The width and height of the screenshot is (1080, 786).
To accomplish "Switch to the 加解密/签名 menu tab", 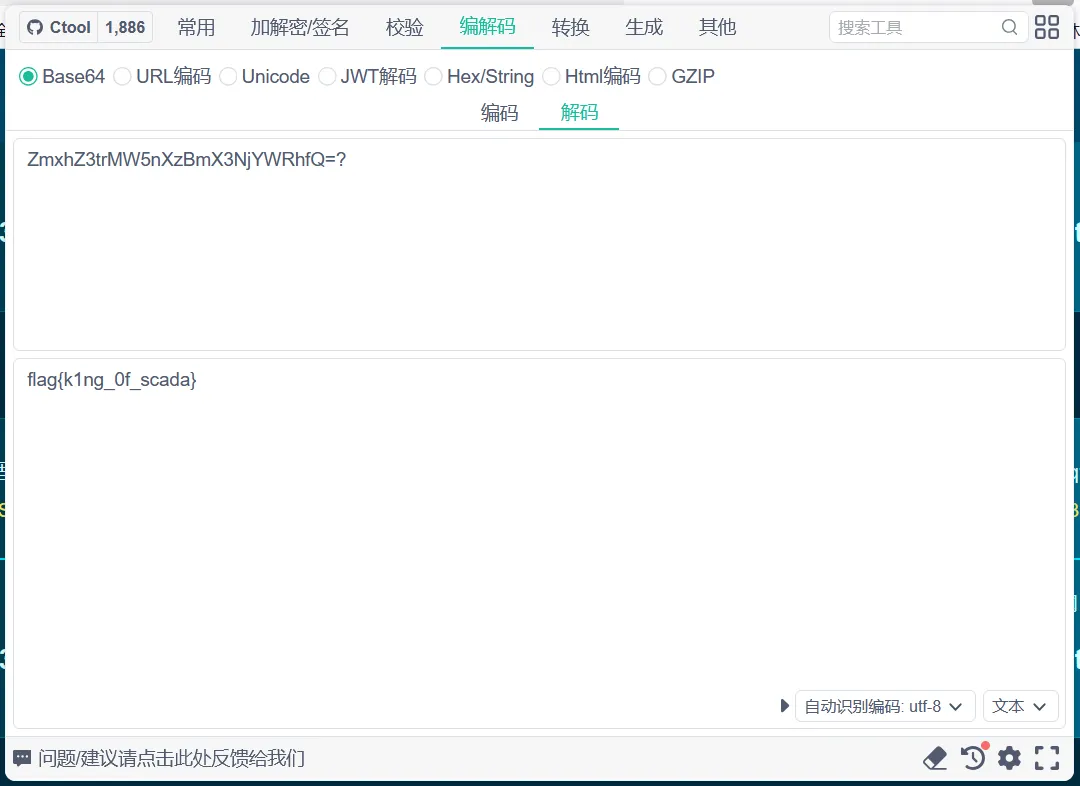I will [300, 27].
